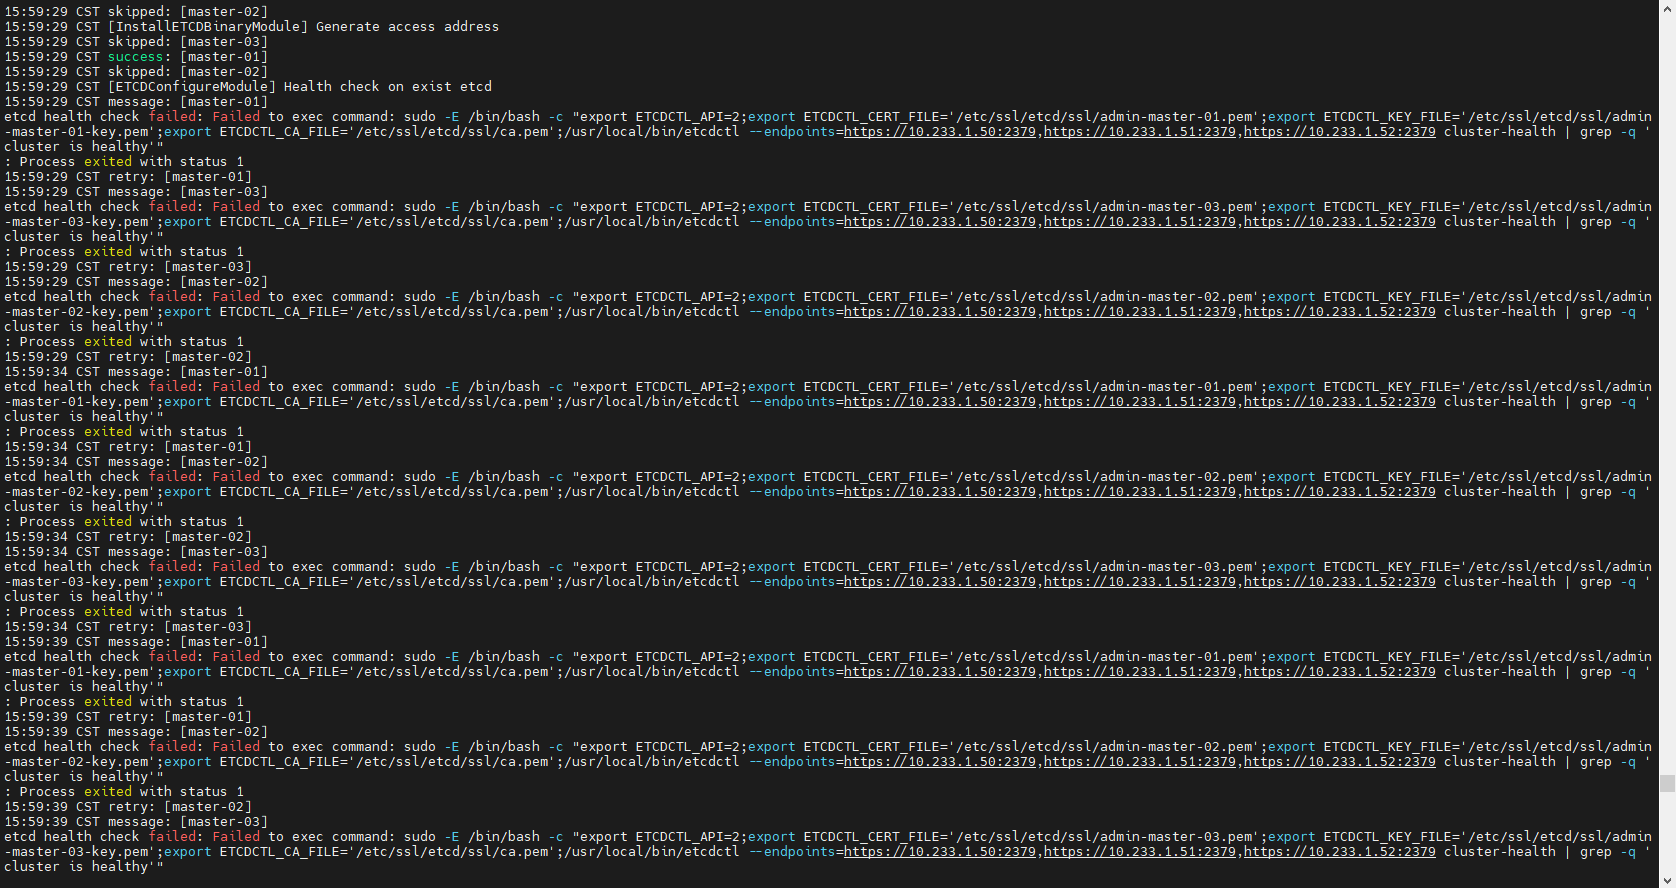Viewport: 1676px width, 888px height.
Task: Open 10.233.1.50:2379 link in last master-03 health check
Action: [x=939, y=852]
